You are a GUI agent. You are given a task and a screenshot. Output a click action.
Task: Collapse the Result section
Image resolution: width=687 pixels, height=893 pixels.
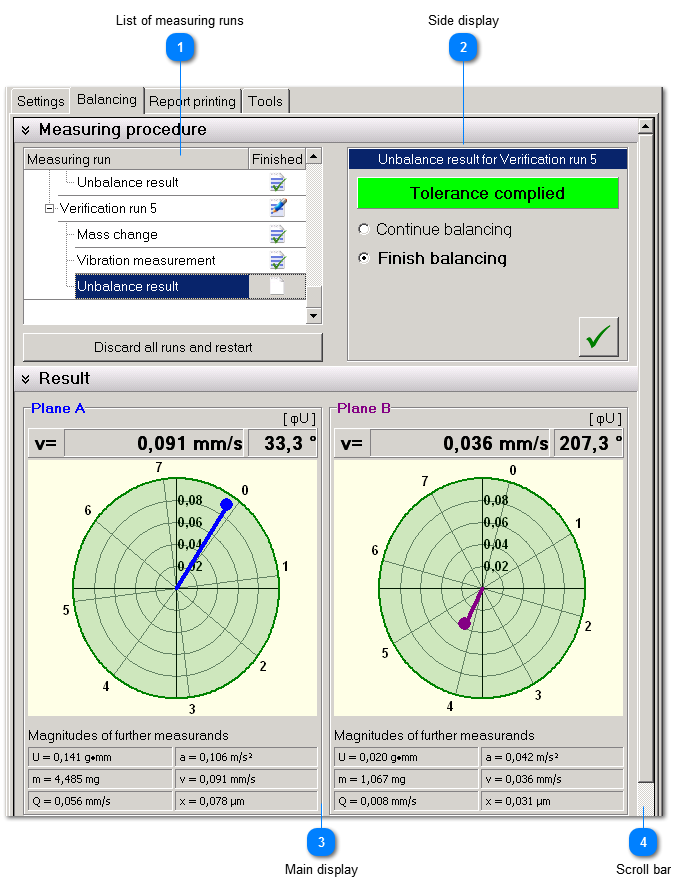[26, 379]
